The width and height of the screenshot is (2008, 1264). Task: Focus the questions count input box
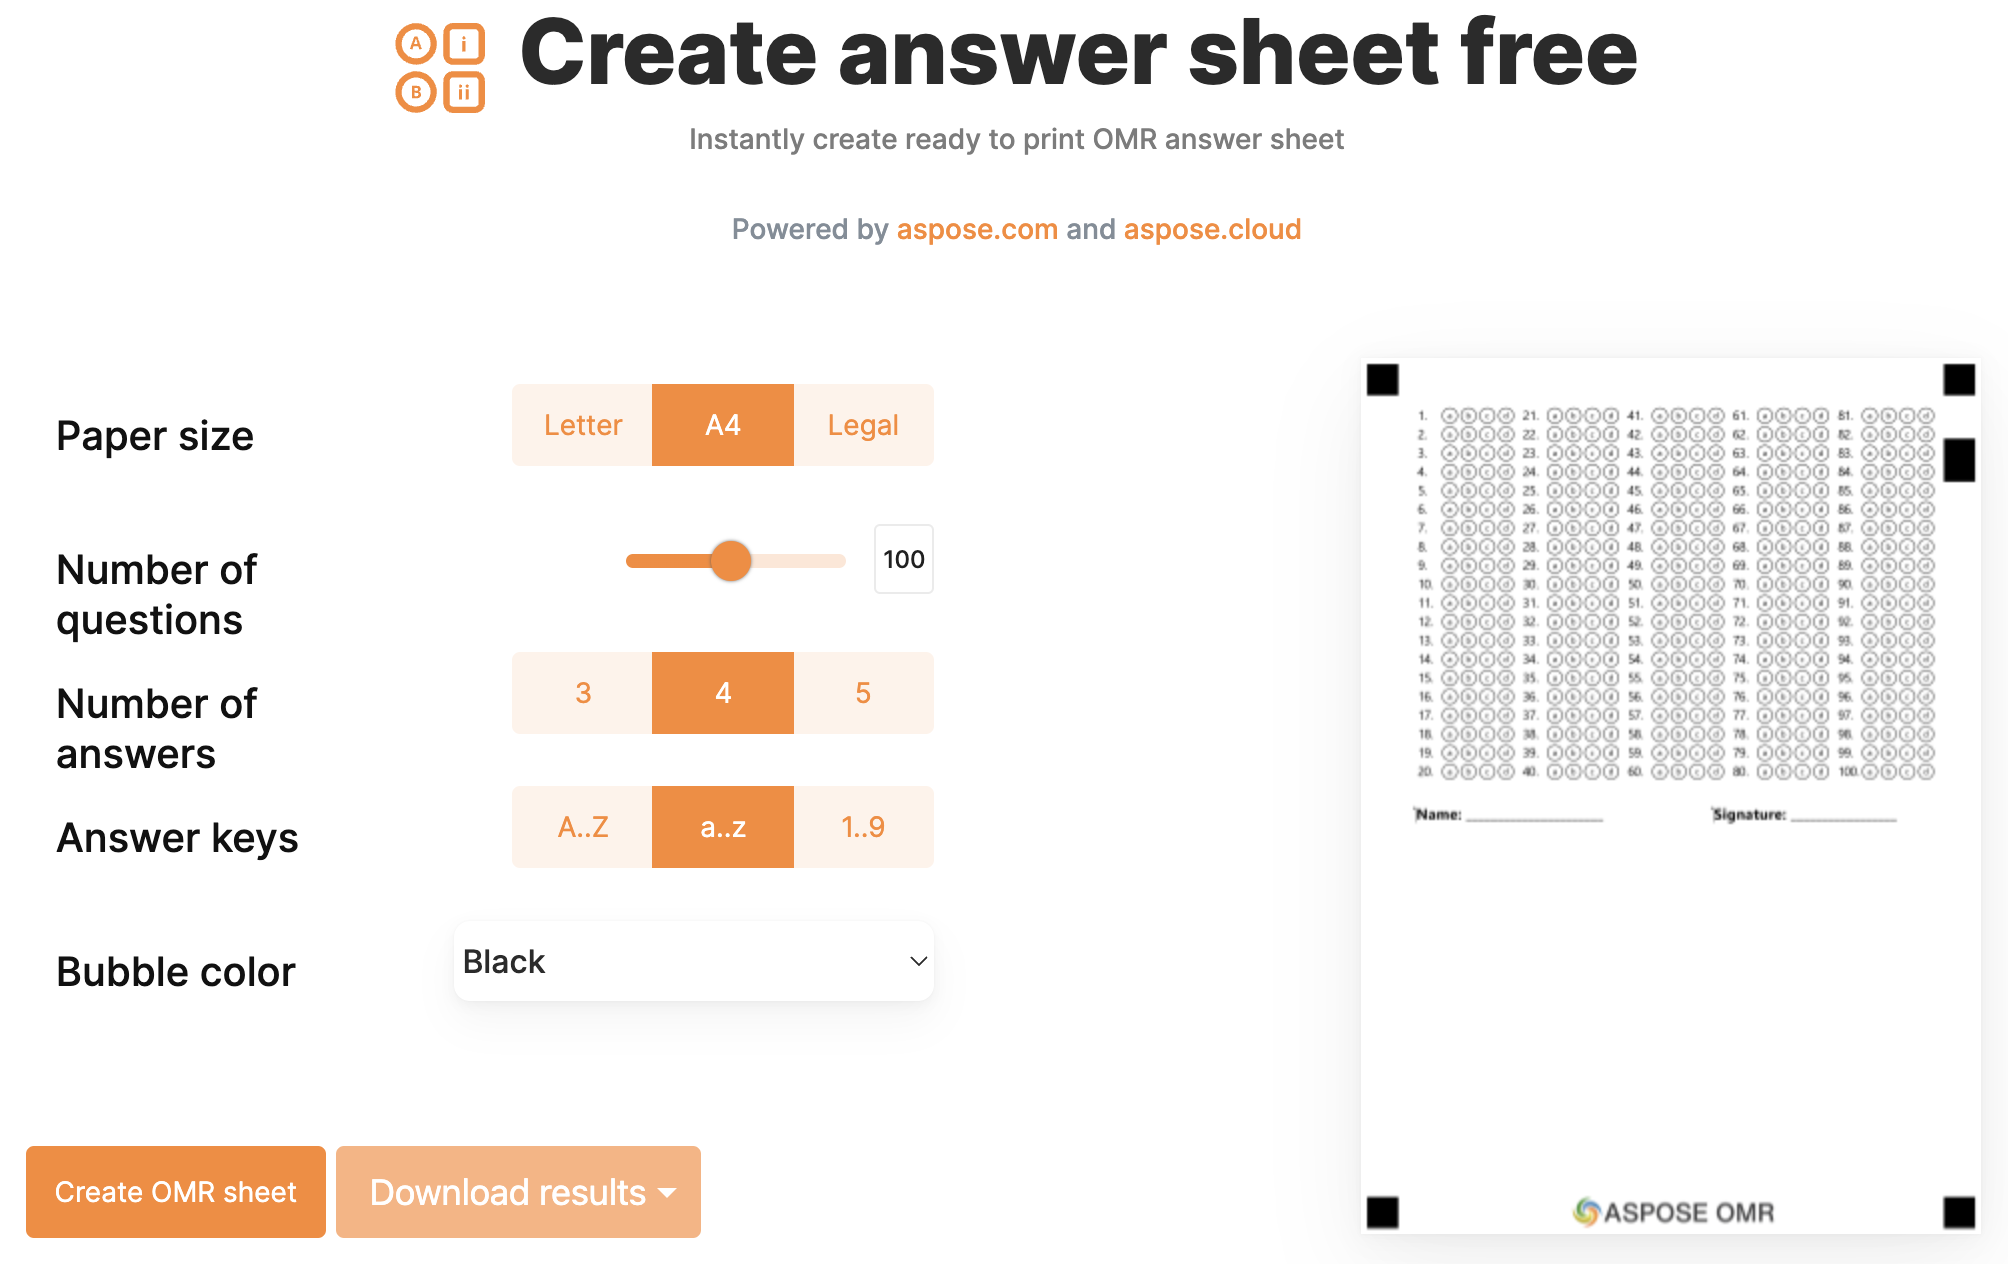(x=903, y=559)
